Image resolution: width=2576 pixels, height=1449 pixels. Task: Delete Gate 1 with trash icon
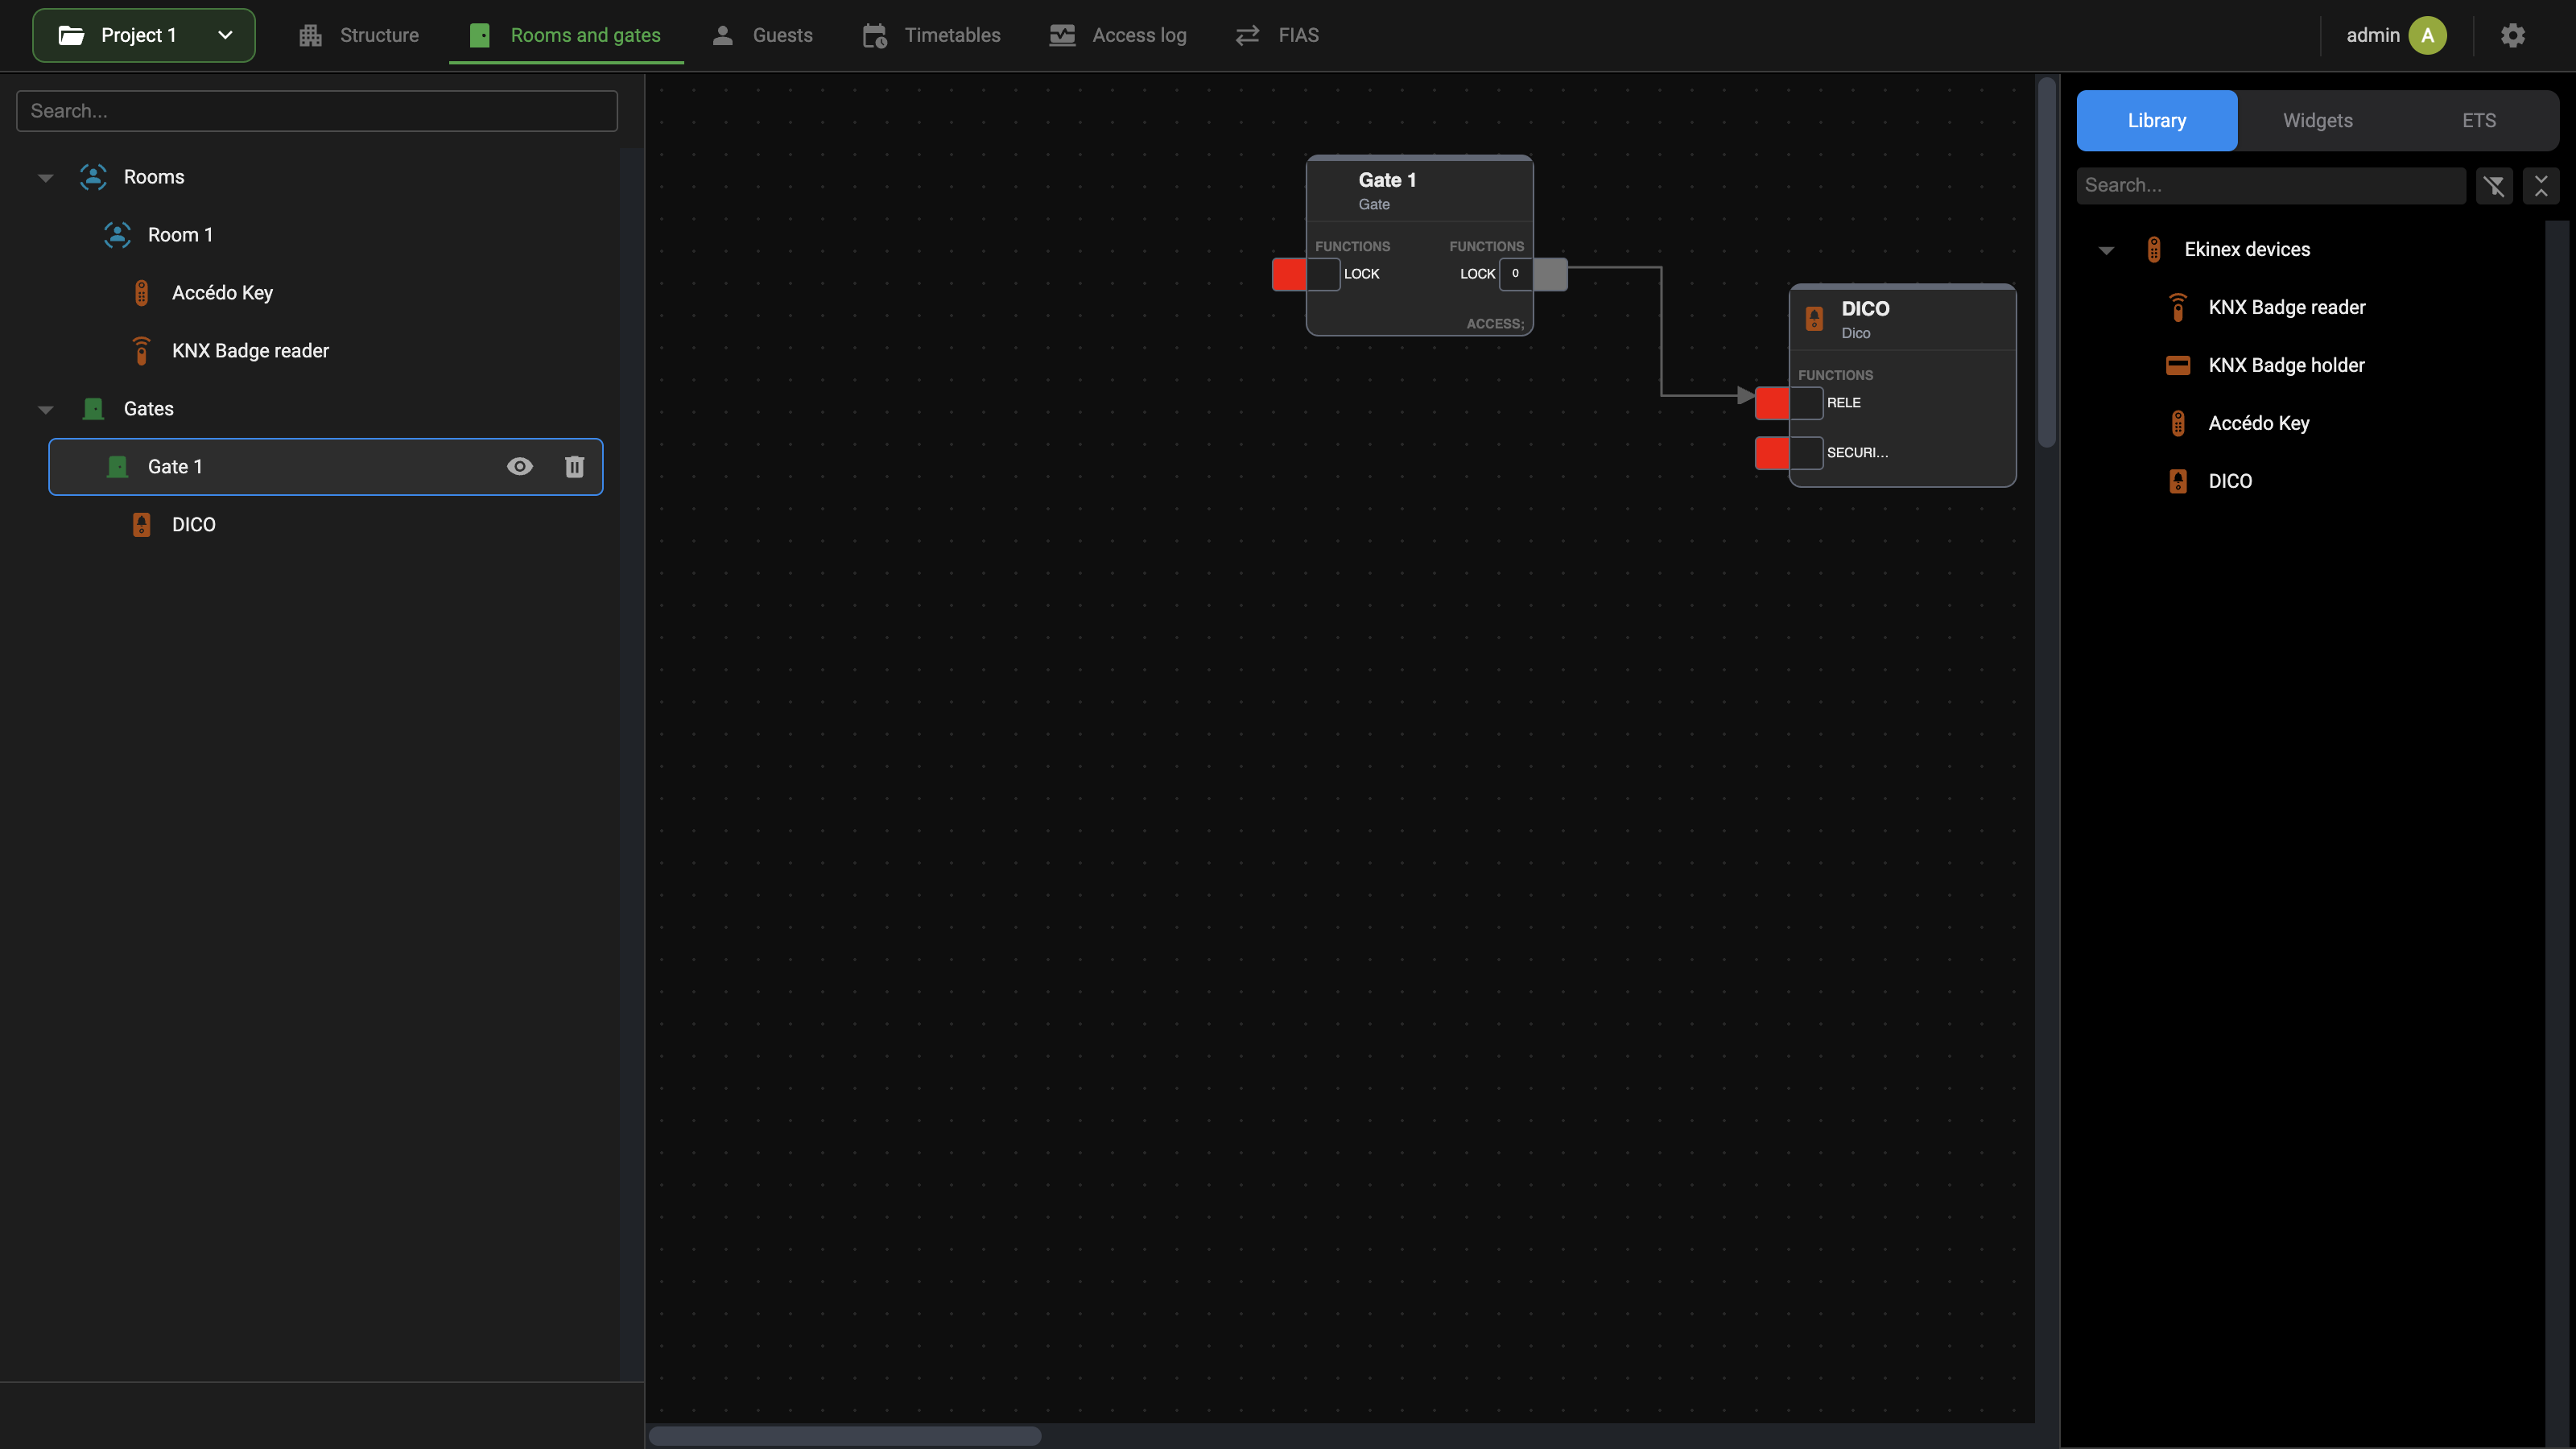(575, 467)
